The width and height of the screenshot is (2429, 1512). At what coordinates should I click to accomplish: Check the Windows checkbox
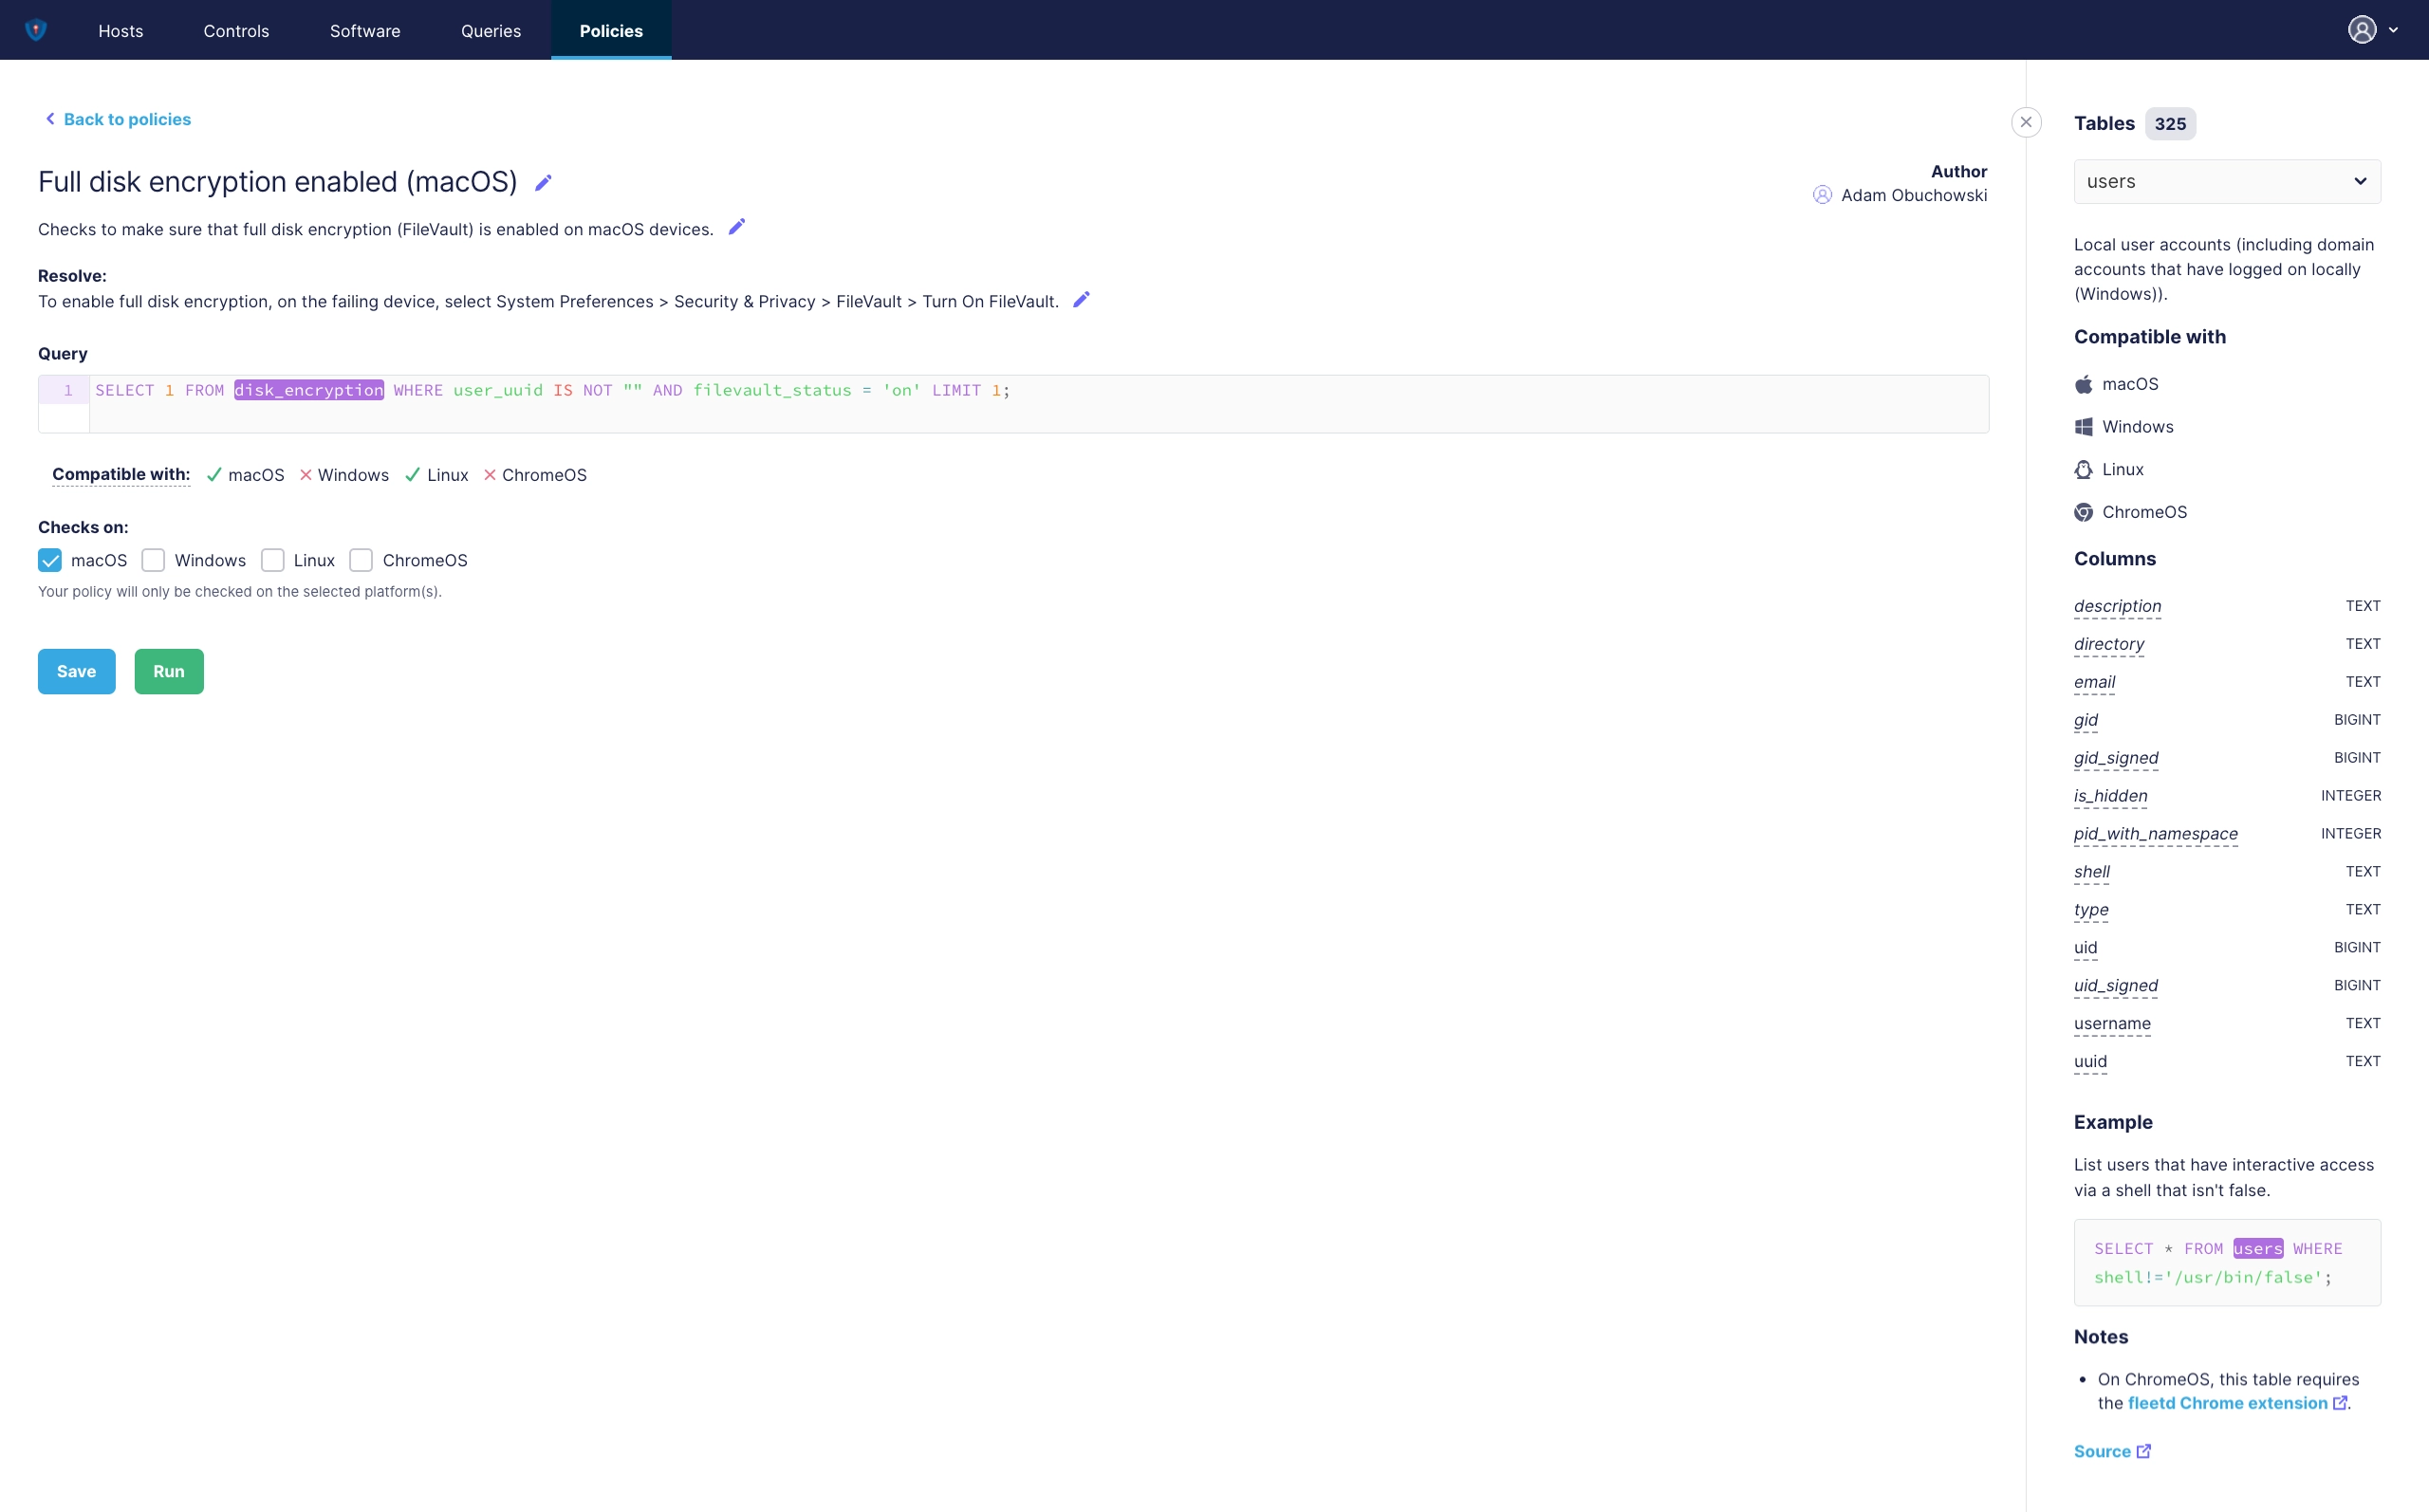tap(153, 560)
